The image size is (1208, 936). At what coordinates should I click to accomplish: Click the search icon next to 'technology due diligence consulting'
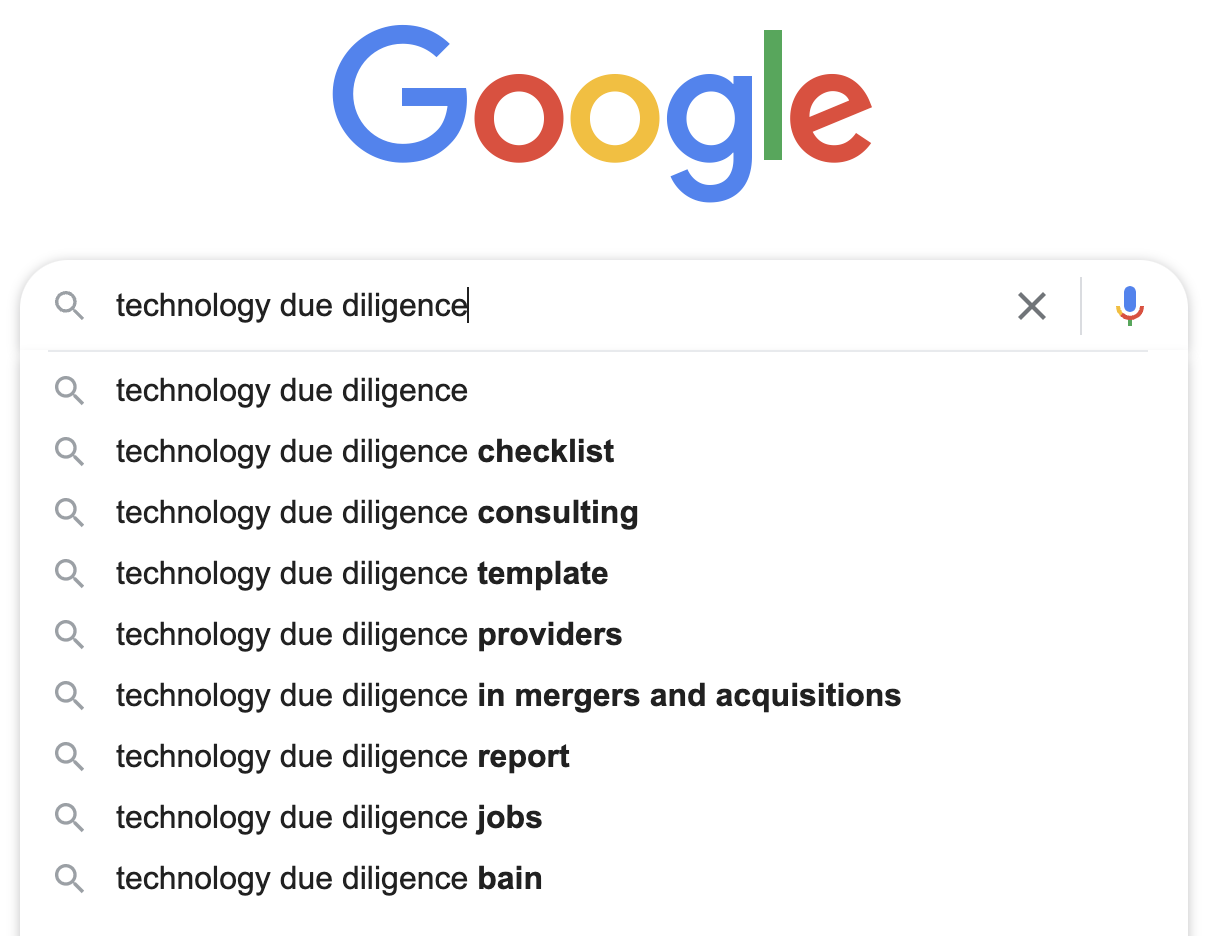[70, 512]
